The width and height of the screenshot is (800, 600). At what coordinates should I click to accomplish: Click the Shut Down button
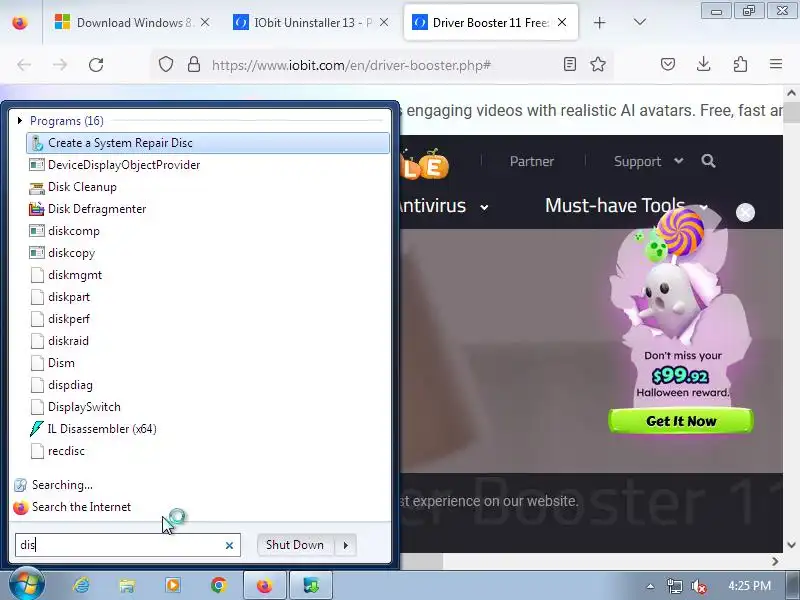[295, 545]
